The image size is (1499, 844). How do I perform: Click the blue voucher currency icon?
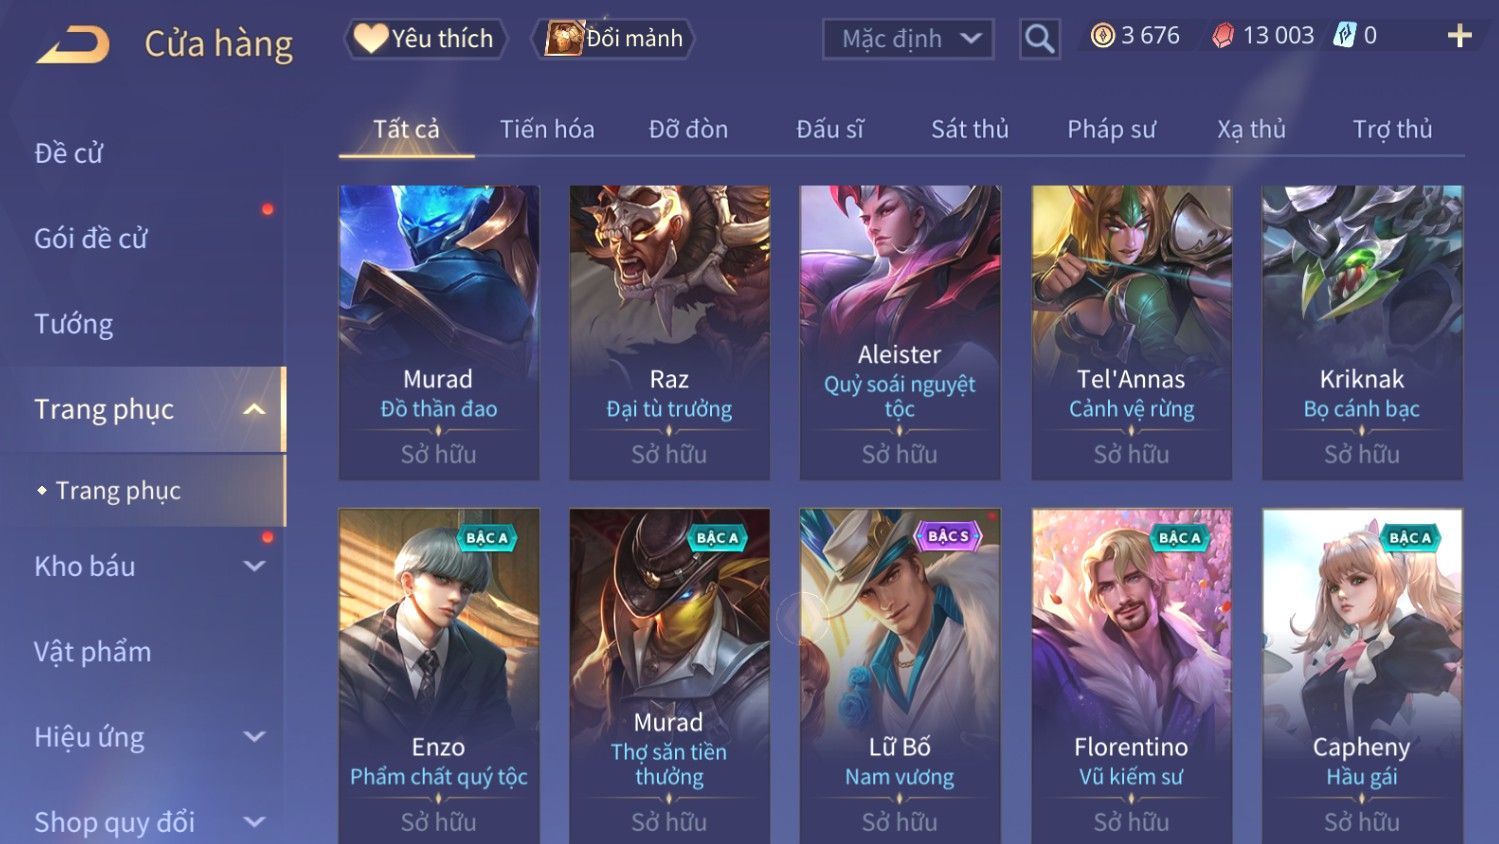[x=1346, y=36]
